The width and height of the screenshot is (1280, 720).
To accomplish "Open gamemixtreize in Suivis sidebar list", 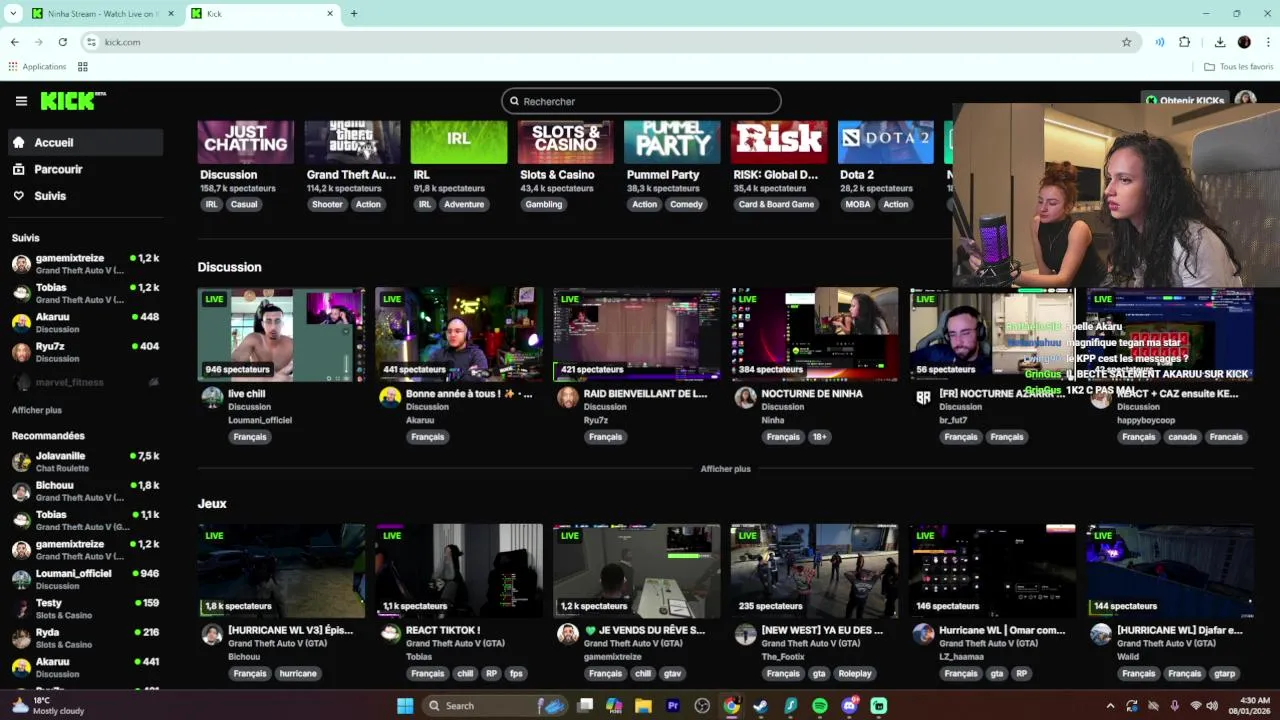I will pos(86,264).
